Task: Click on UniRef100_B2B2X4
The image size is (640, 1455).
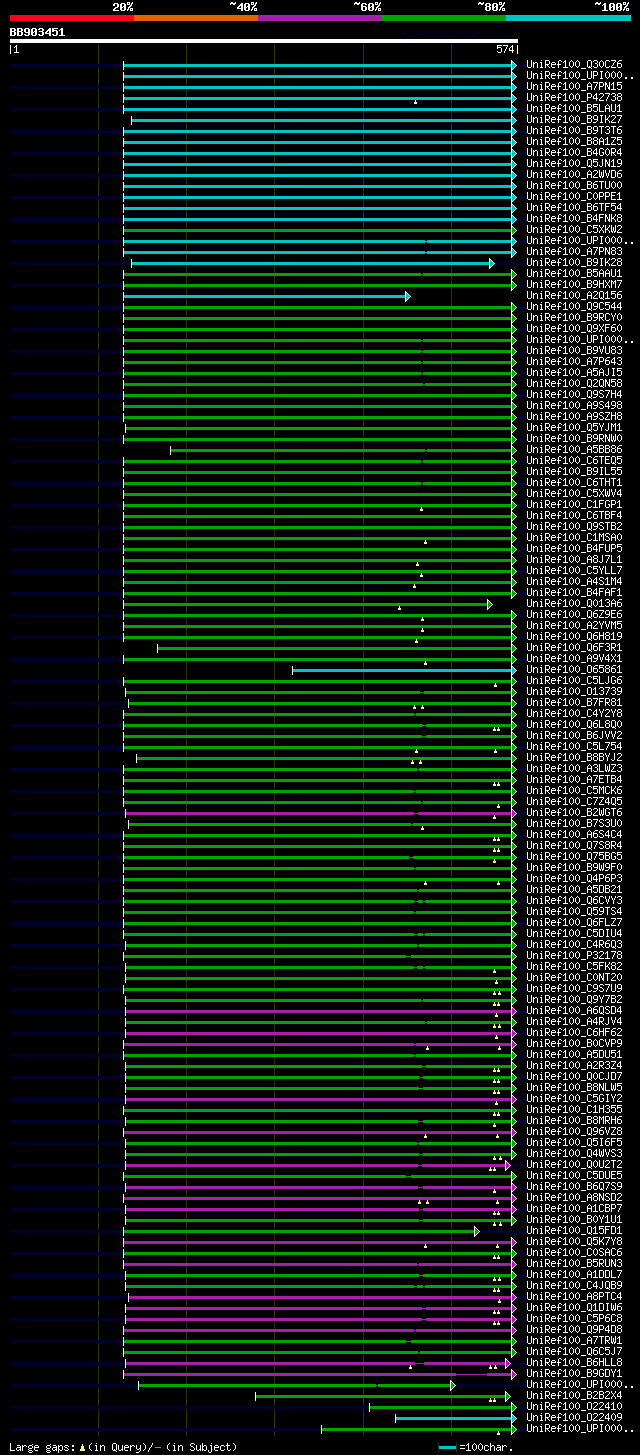Action: (574, 1395)
